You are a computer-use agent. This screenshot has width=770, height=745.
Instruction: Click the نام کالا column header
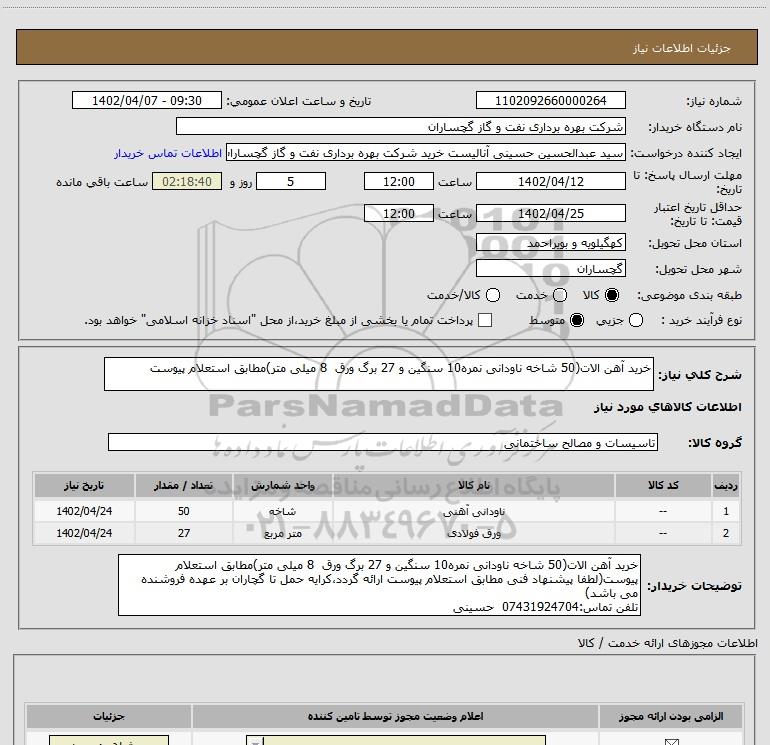(473, 485)
